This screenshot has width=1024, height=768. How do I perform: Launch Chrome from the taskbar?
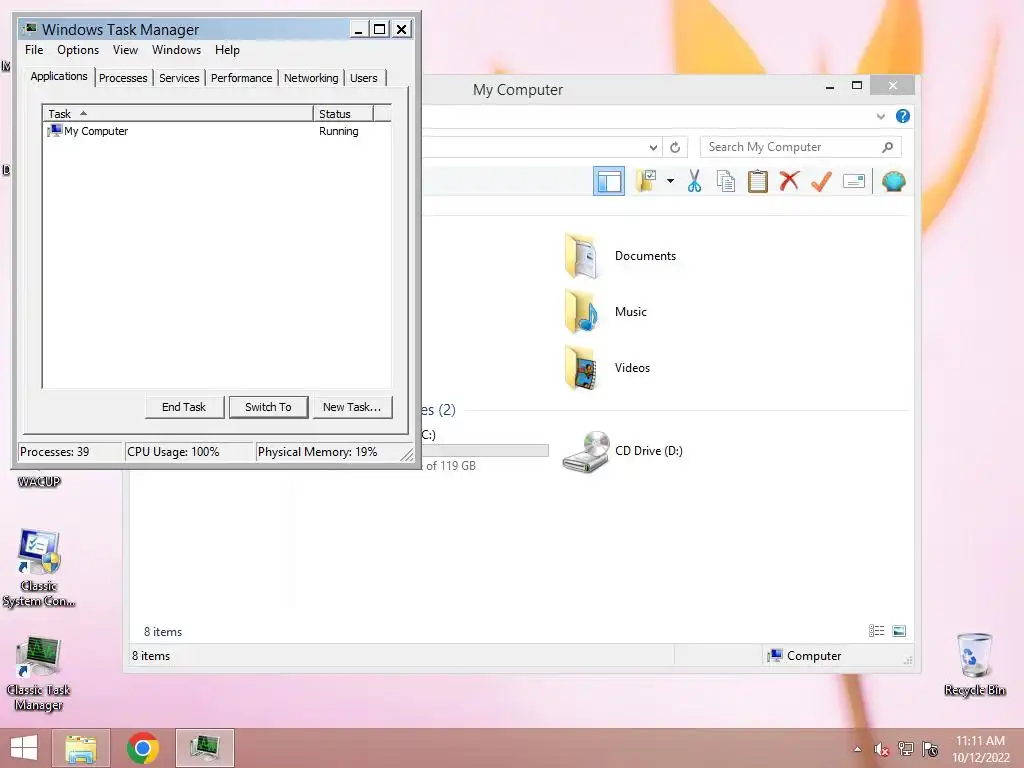coord(142,748)
